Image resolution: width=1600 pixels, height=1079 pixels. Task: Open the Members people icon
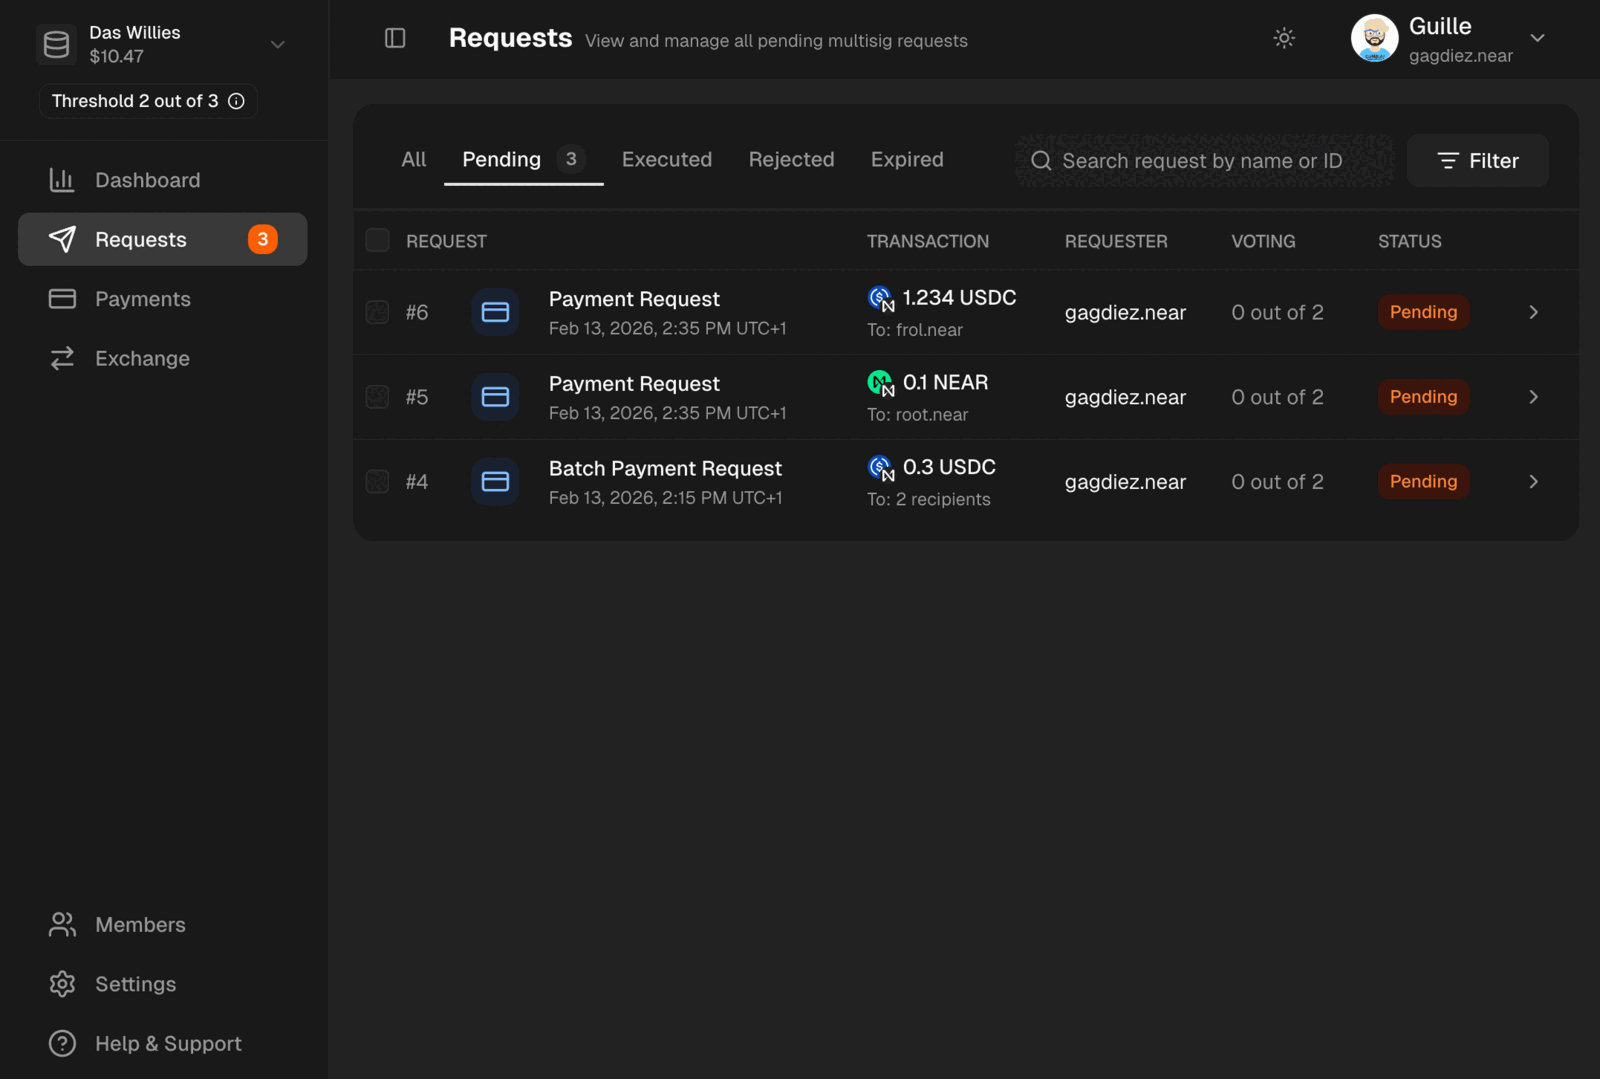(62, 925)
